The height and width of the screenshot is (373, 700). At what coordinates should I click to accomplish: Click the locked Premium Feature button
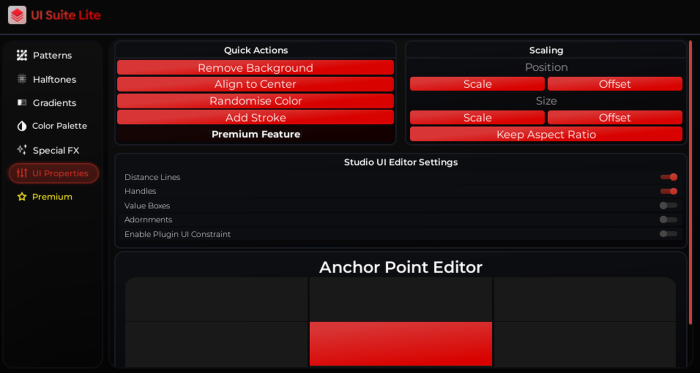[x=255, y=134]
